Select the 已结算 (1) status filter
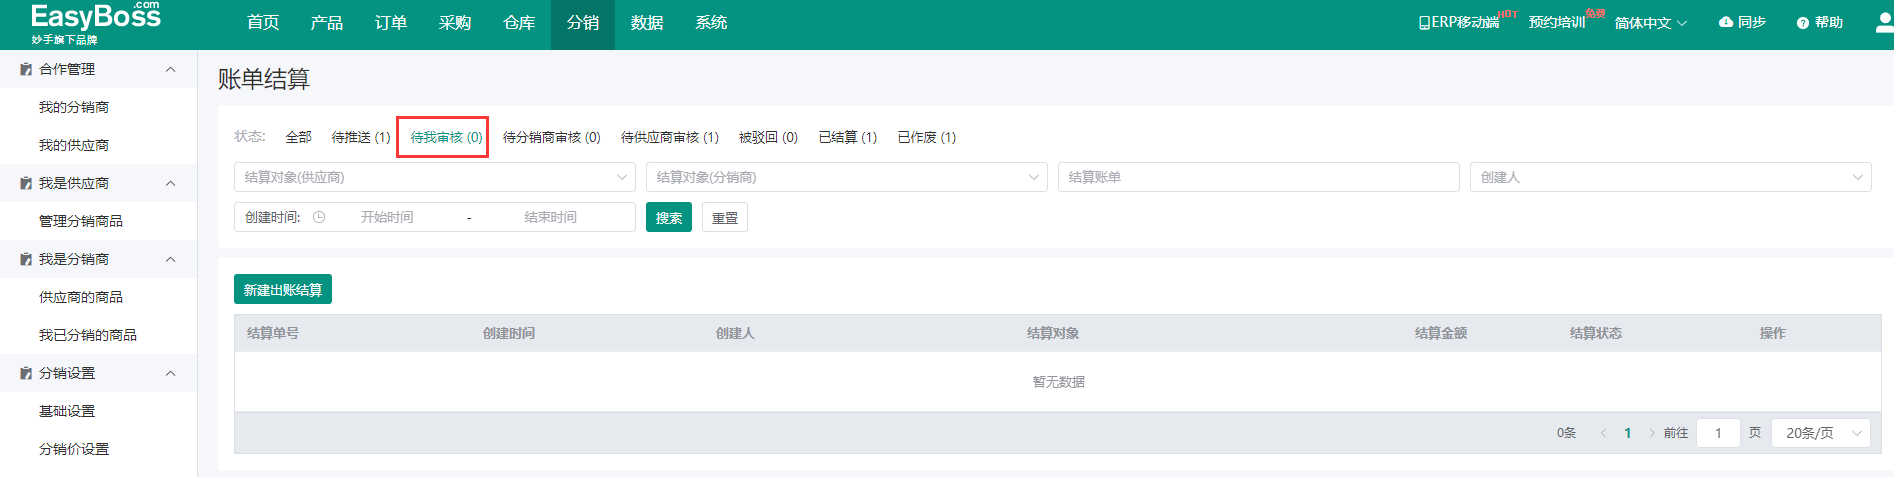Image resolution: width=1894 pixels, height=477 pixels. coord(847,137)
